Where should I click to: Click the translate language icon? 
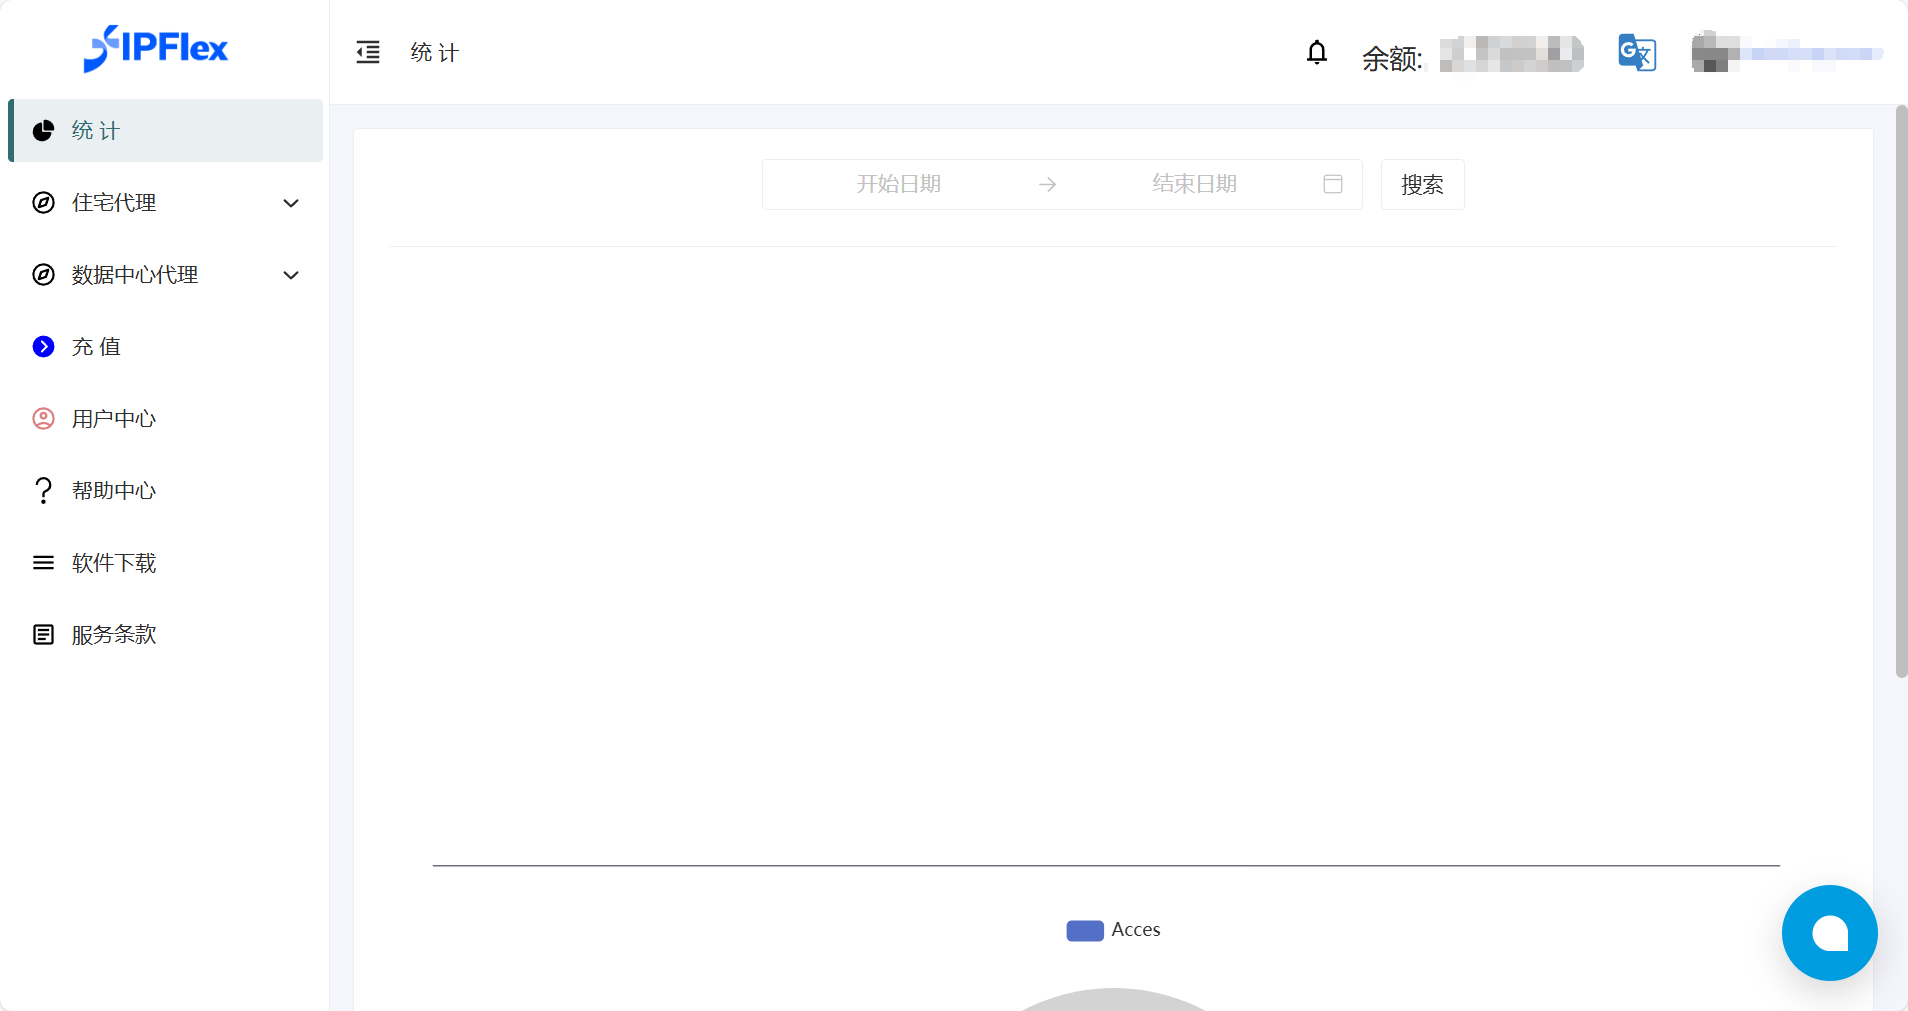[x=1636, y=53]
